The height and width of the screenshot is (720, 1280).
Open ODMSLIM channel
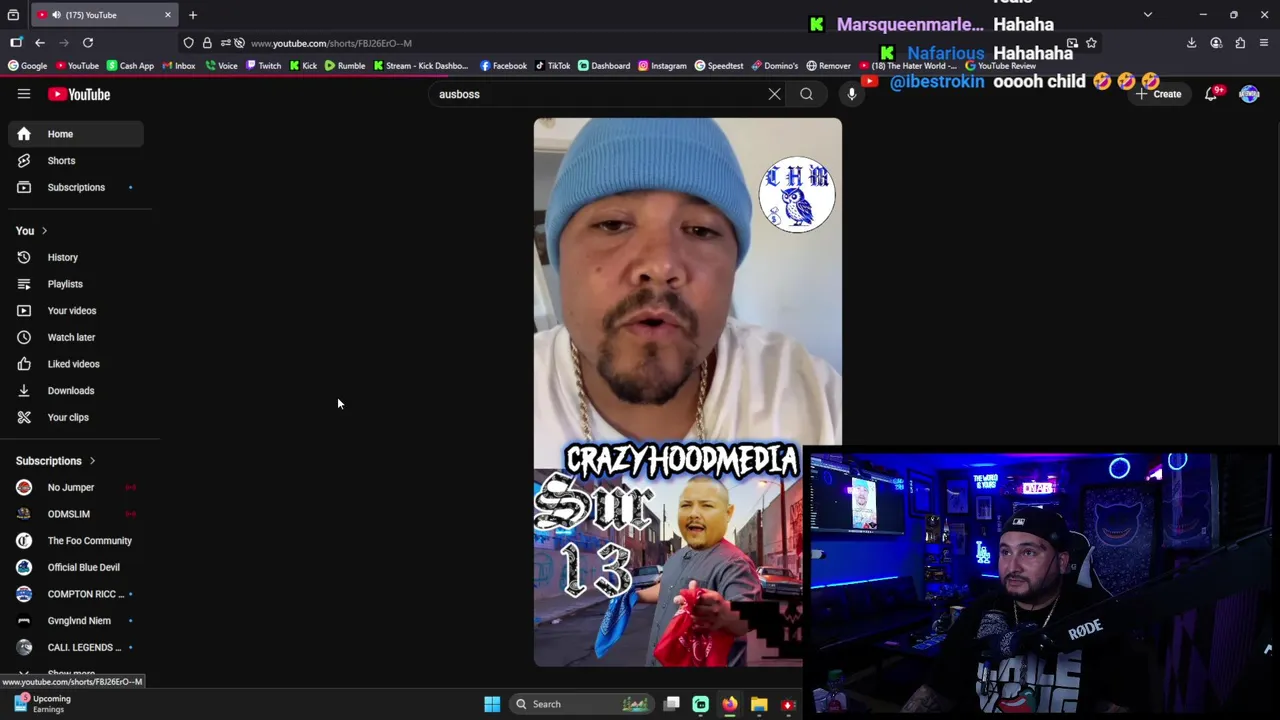tap(76, 514)
